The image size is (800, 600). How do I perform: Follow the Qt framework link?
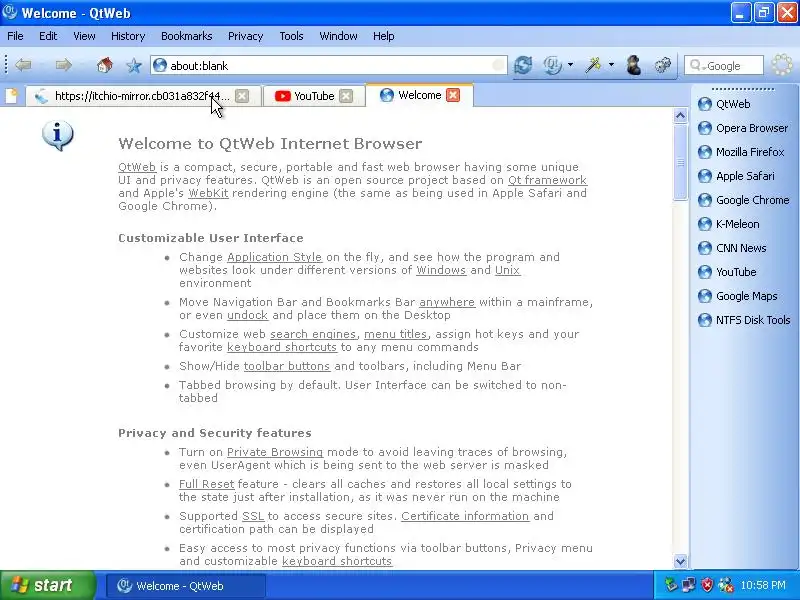pyautogui.click(x=547, y=180)
